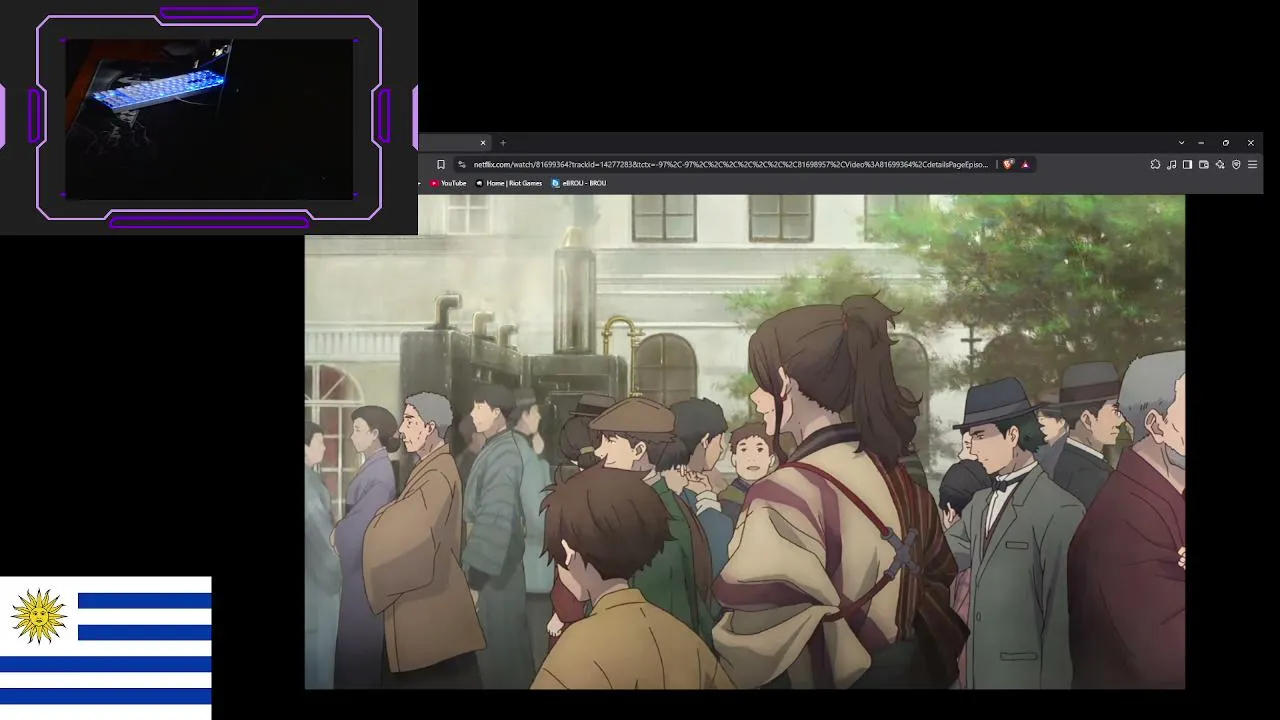Open the Extensions puzzle icon
This screenshot has width=1280, height=720.
(1155, 165)
